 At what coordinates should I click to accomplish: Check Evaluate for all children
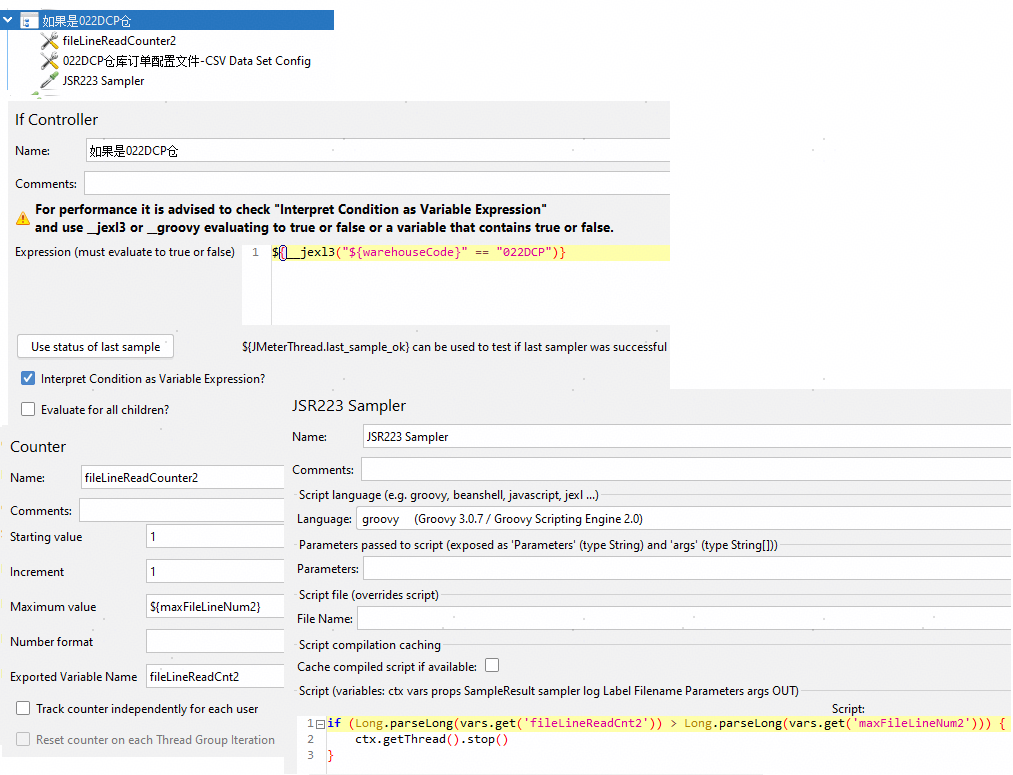coord(28,409)
